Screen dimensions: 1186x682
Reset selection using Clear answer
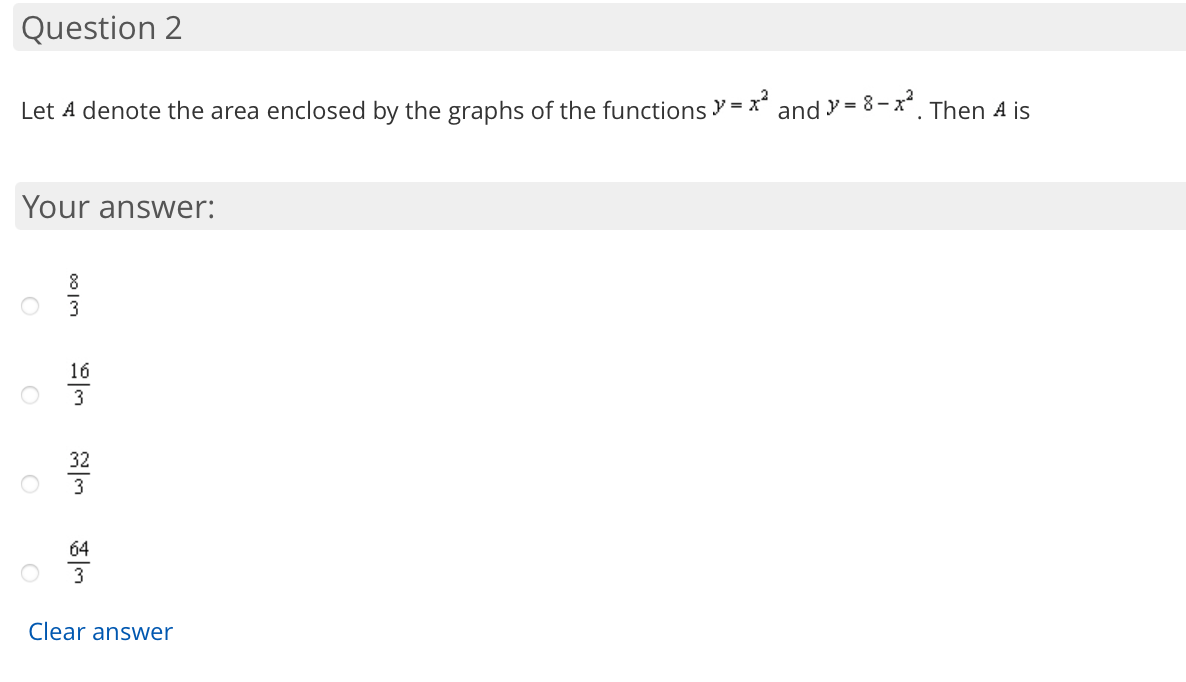100,631
